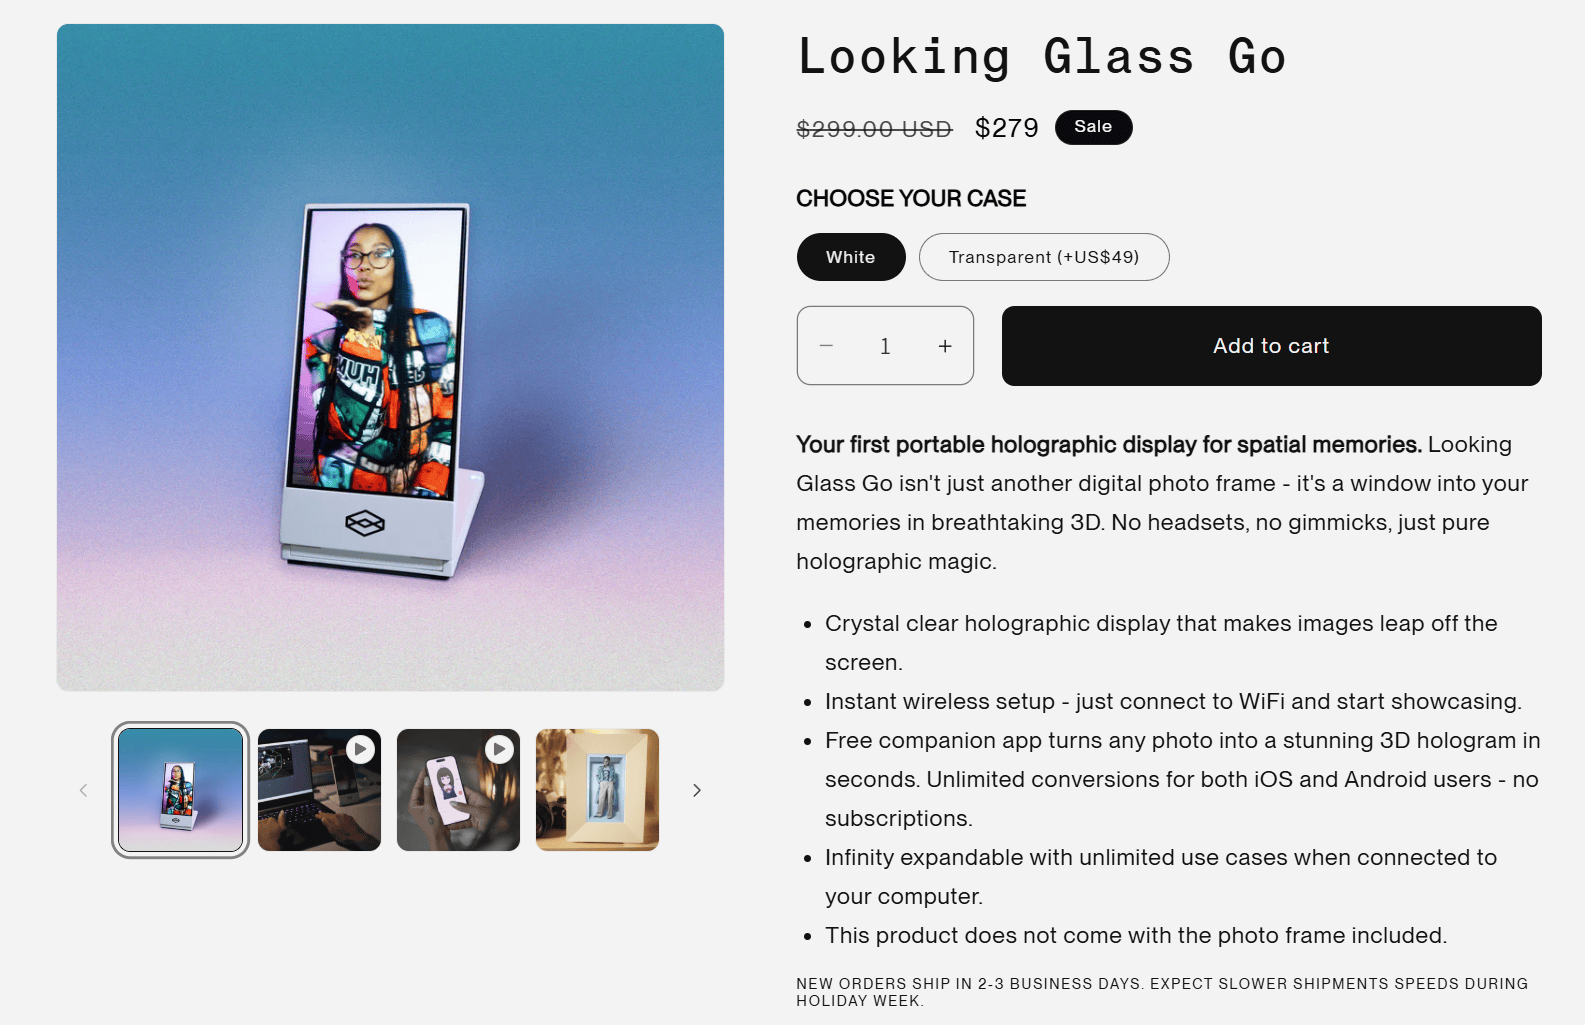Select the first thumbnail with blue background
Screen dimensions: 1585x1025
tap(181, 790)
